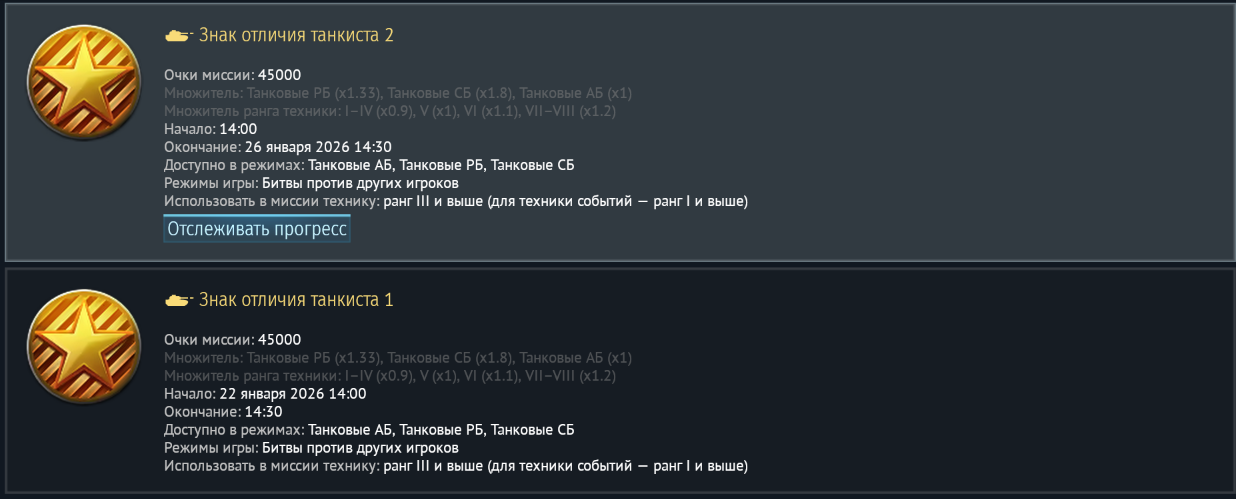This screenshot has width=1236, height=499.
Task: Click the Доступно в режимах line in танкиста 2 card
Action: pyautogui.click(x=369, y=165)
